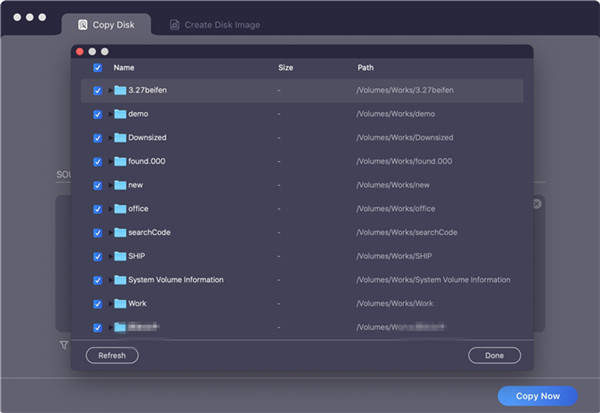Click the SHIP folder icon
Image resolution: width=600 pixels, height=413 pixels.
(120, 256)
